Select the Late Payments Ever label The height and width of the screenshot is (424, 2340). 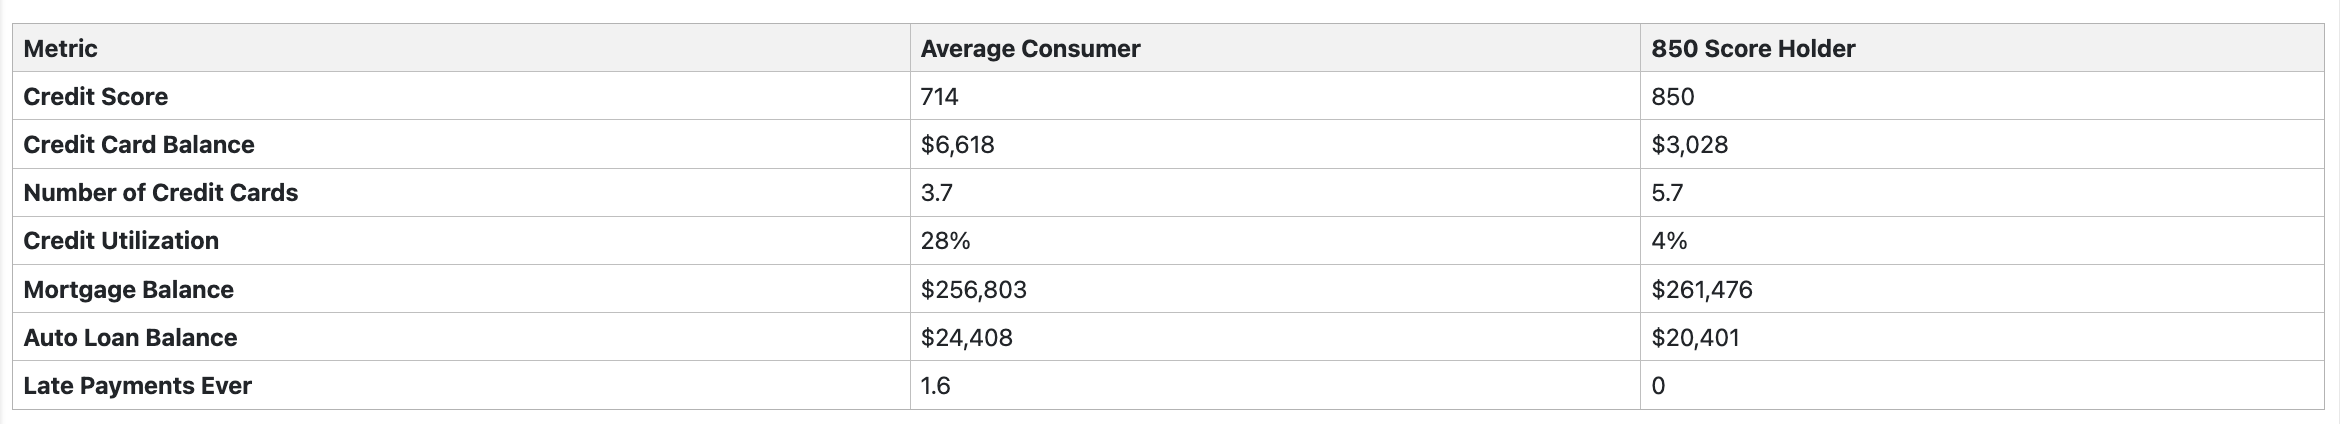click(138, 385)
